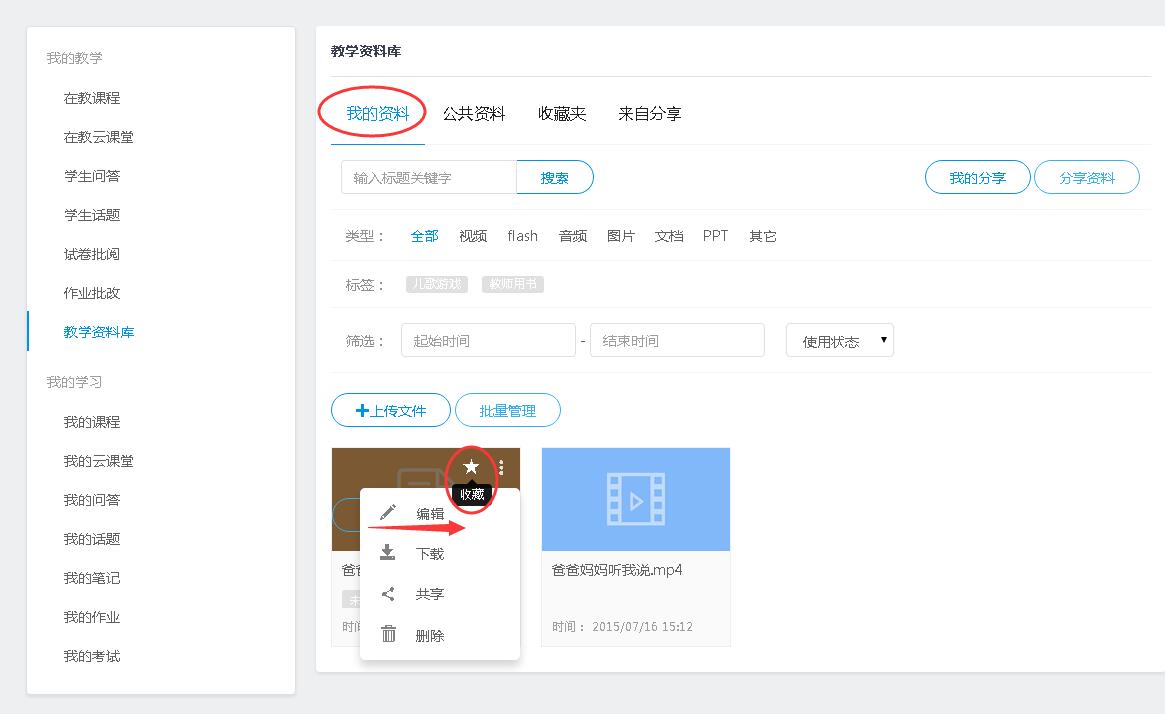The image size is (1165, 714).
Task: Click the pencil icon beside 编辑
Action: tap(388, 513)
